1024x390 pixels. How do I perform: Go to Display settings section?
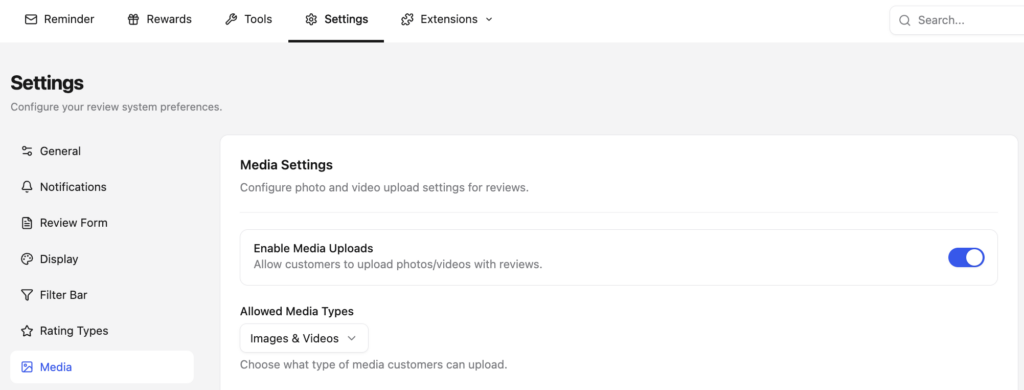click(102, 259)
